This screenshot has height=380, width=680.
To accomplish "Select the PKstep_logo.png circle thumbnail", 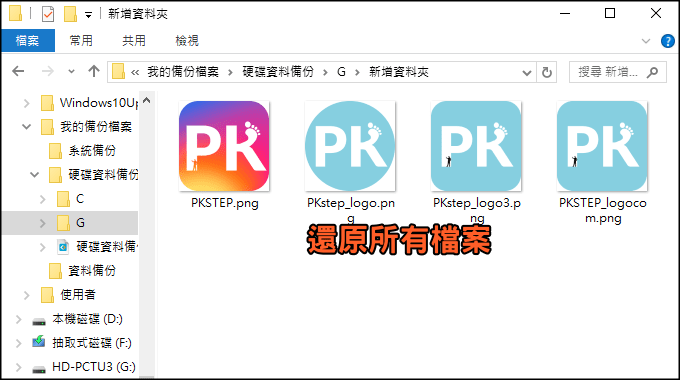I will pyautogui.click(x=350, y=146).
